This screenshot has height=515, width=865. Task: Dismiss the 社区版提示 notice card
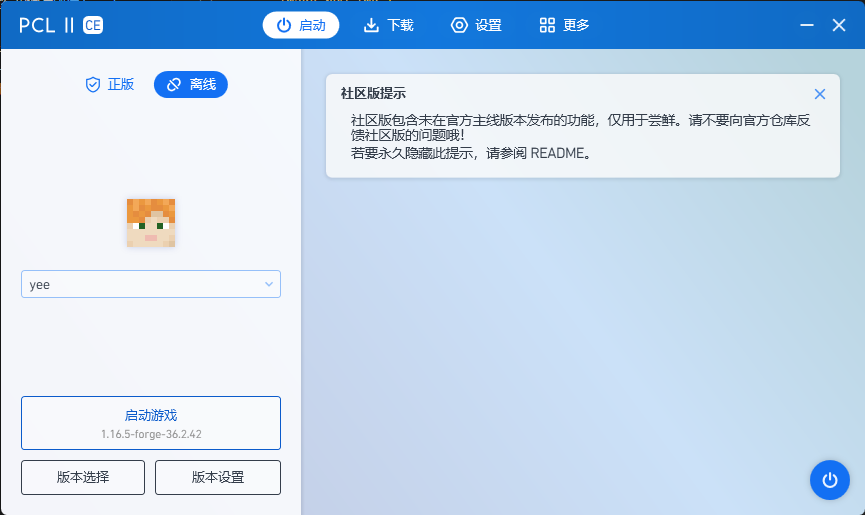[x=820, y=94]
